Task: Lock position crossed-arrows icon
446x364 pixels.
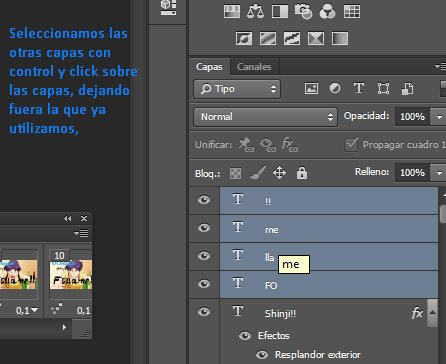Action: pyautogui.click(x=279, y=173)
